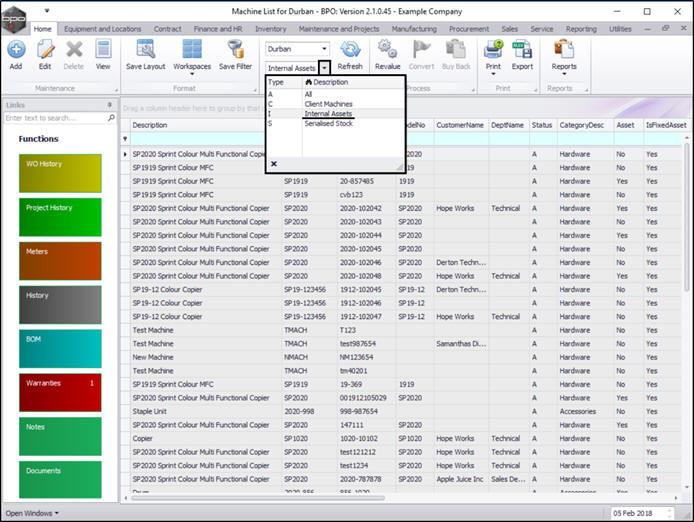Open the WO History tile
Screen dimensions: 694x522
pyautogui.click(x=60, y=173)
